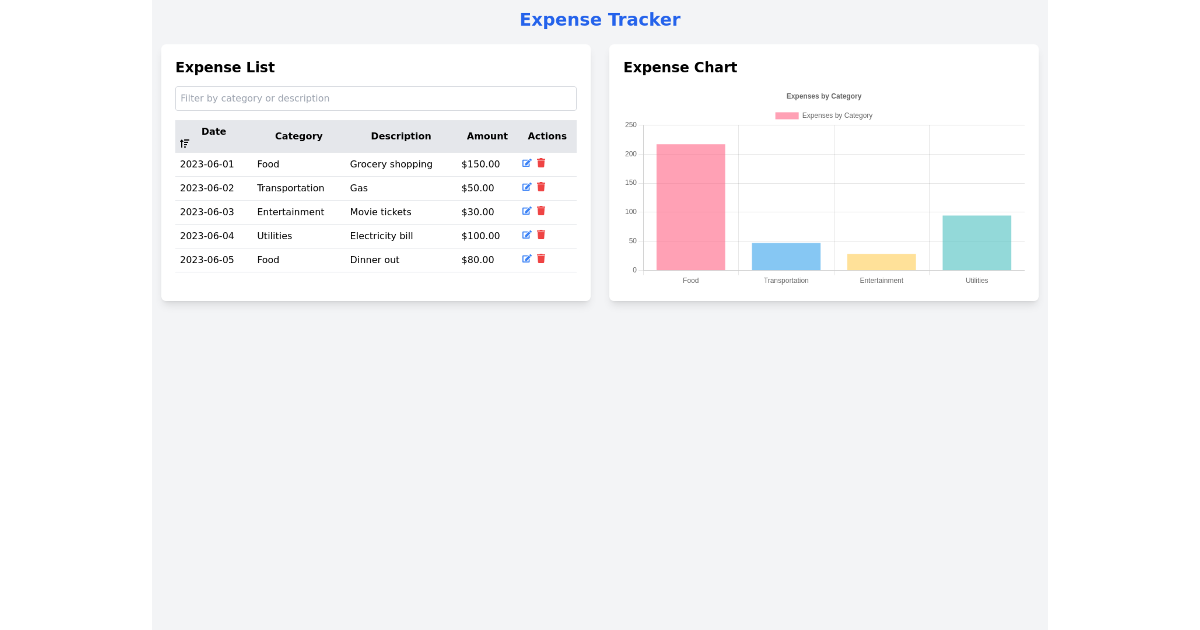The image size is (1200, 630).
Task: Click the delete icon for Grocery shopping
Action: pos(541,162)
